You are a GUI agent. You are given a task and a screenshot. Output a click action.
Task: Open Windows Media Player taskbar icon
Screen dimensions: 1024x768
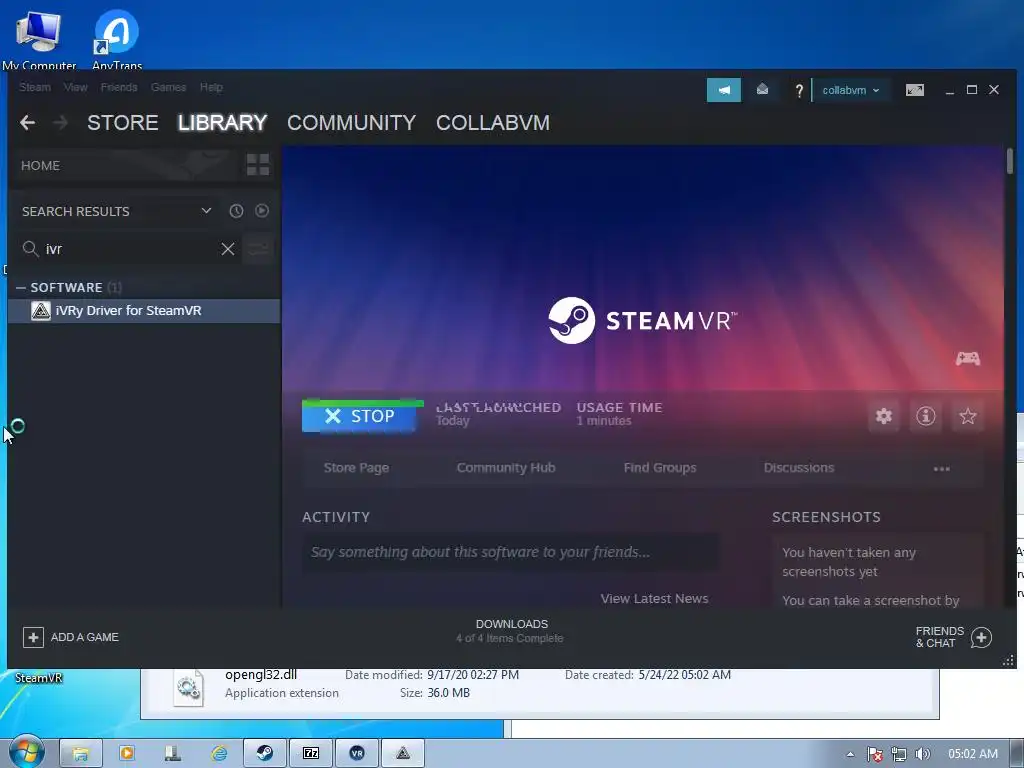[x=127, y=753]
